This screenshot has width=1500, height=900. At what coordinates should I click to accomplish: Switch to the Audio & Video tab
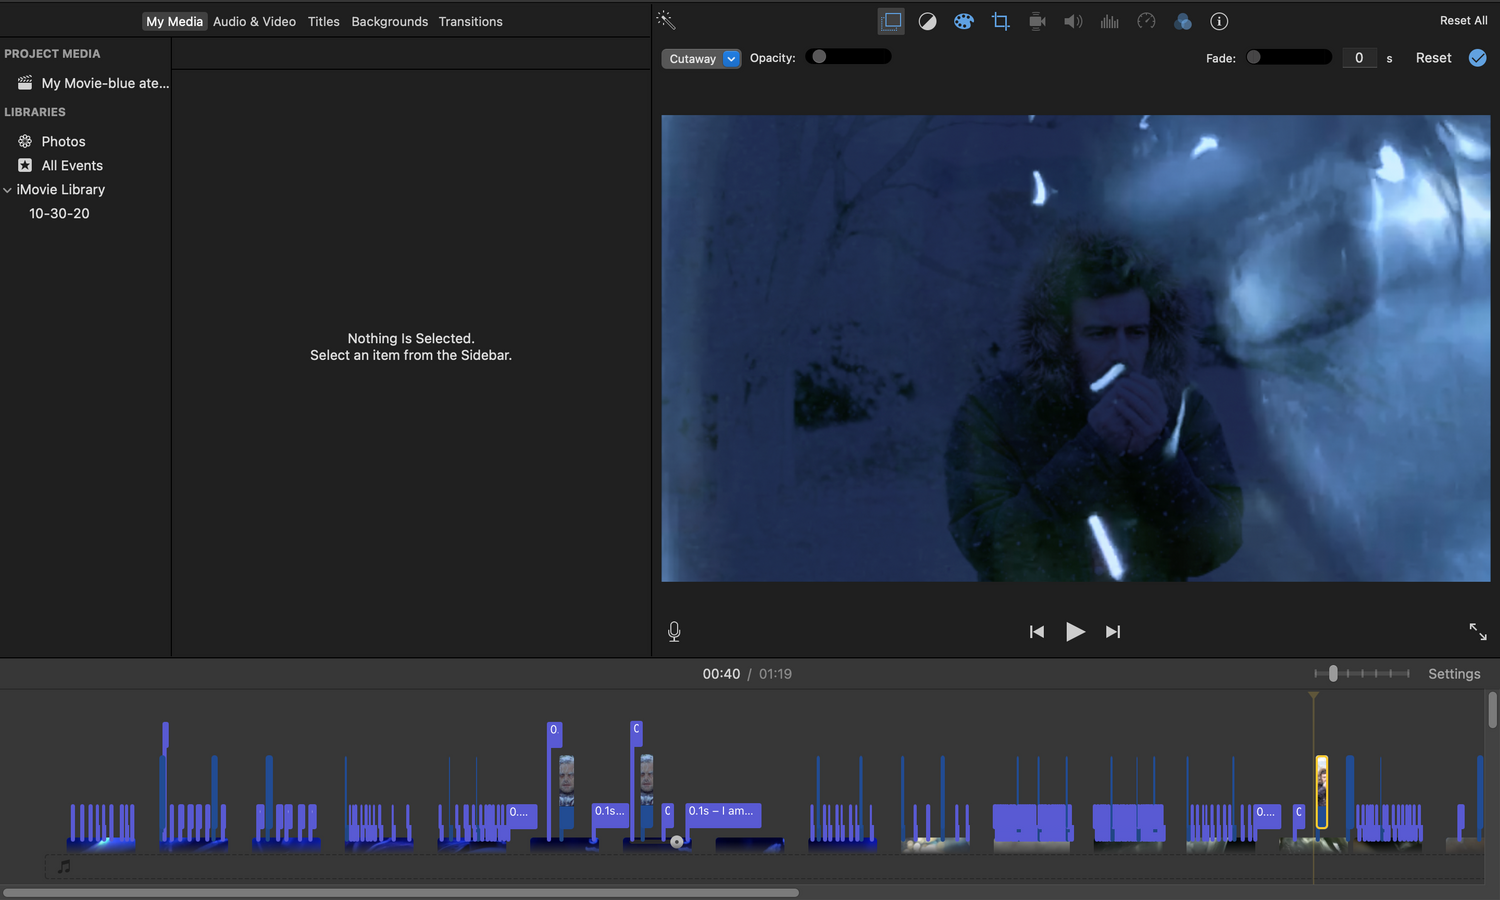254,21
